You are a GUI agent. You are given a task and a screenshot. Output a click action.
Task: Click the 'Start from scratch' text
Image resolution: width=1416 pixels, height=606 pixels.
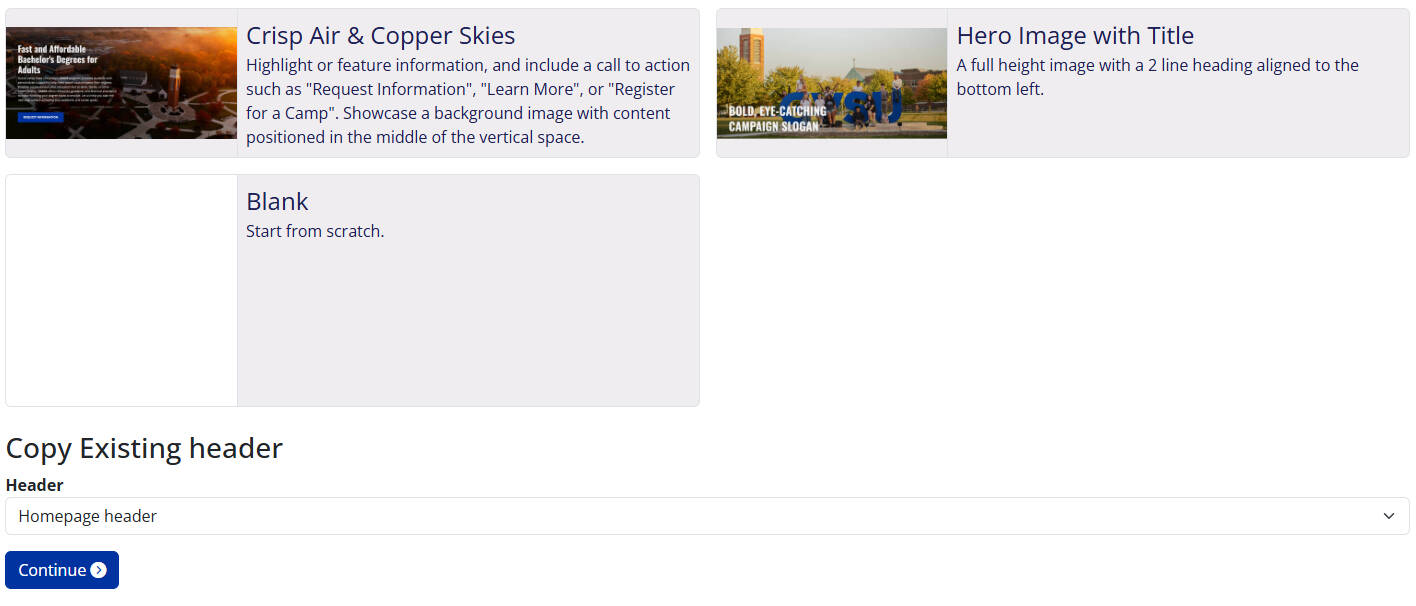coord(315,231)
